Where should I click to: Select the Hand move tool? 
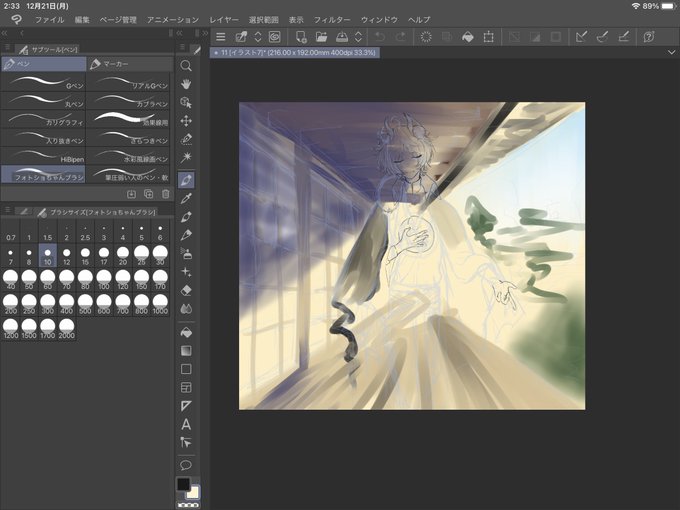coord(186,84)
